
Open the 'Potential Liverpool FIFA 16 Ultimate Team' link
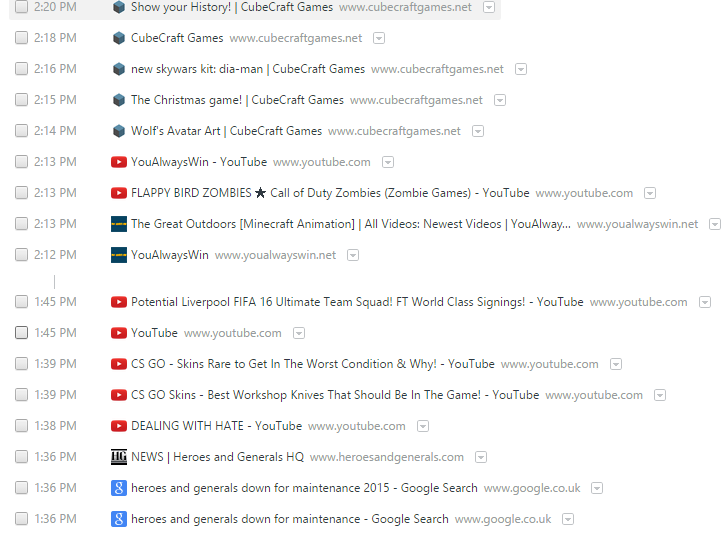click(x=357, y=302)
